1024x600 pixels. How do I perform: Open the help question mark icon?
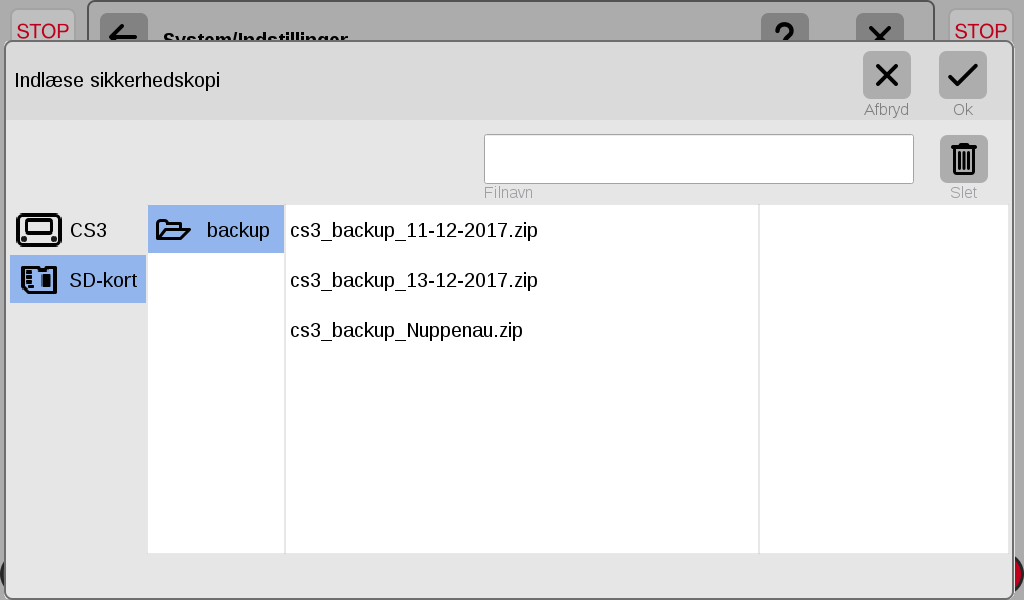[x=785, y=28]
